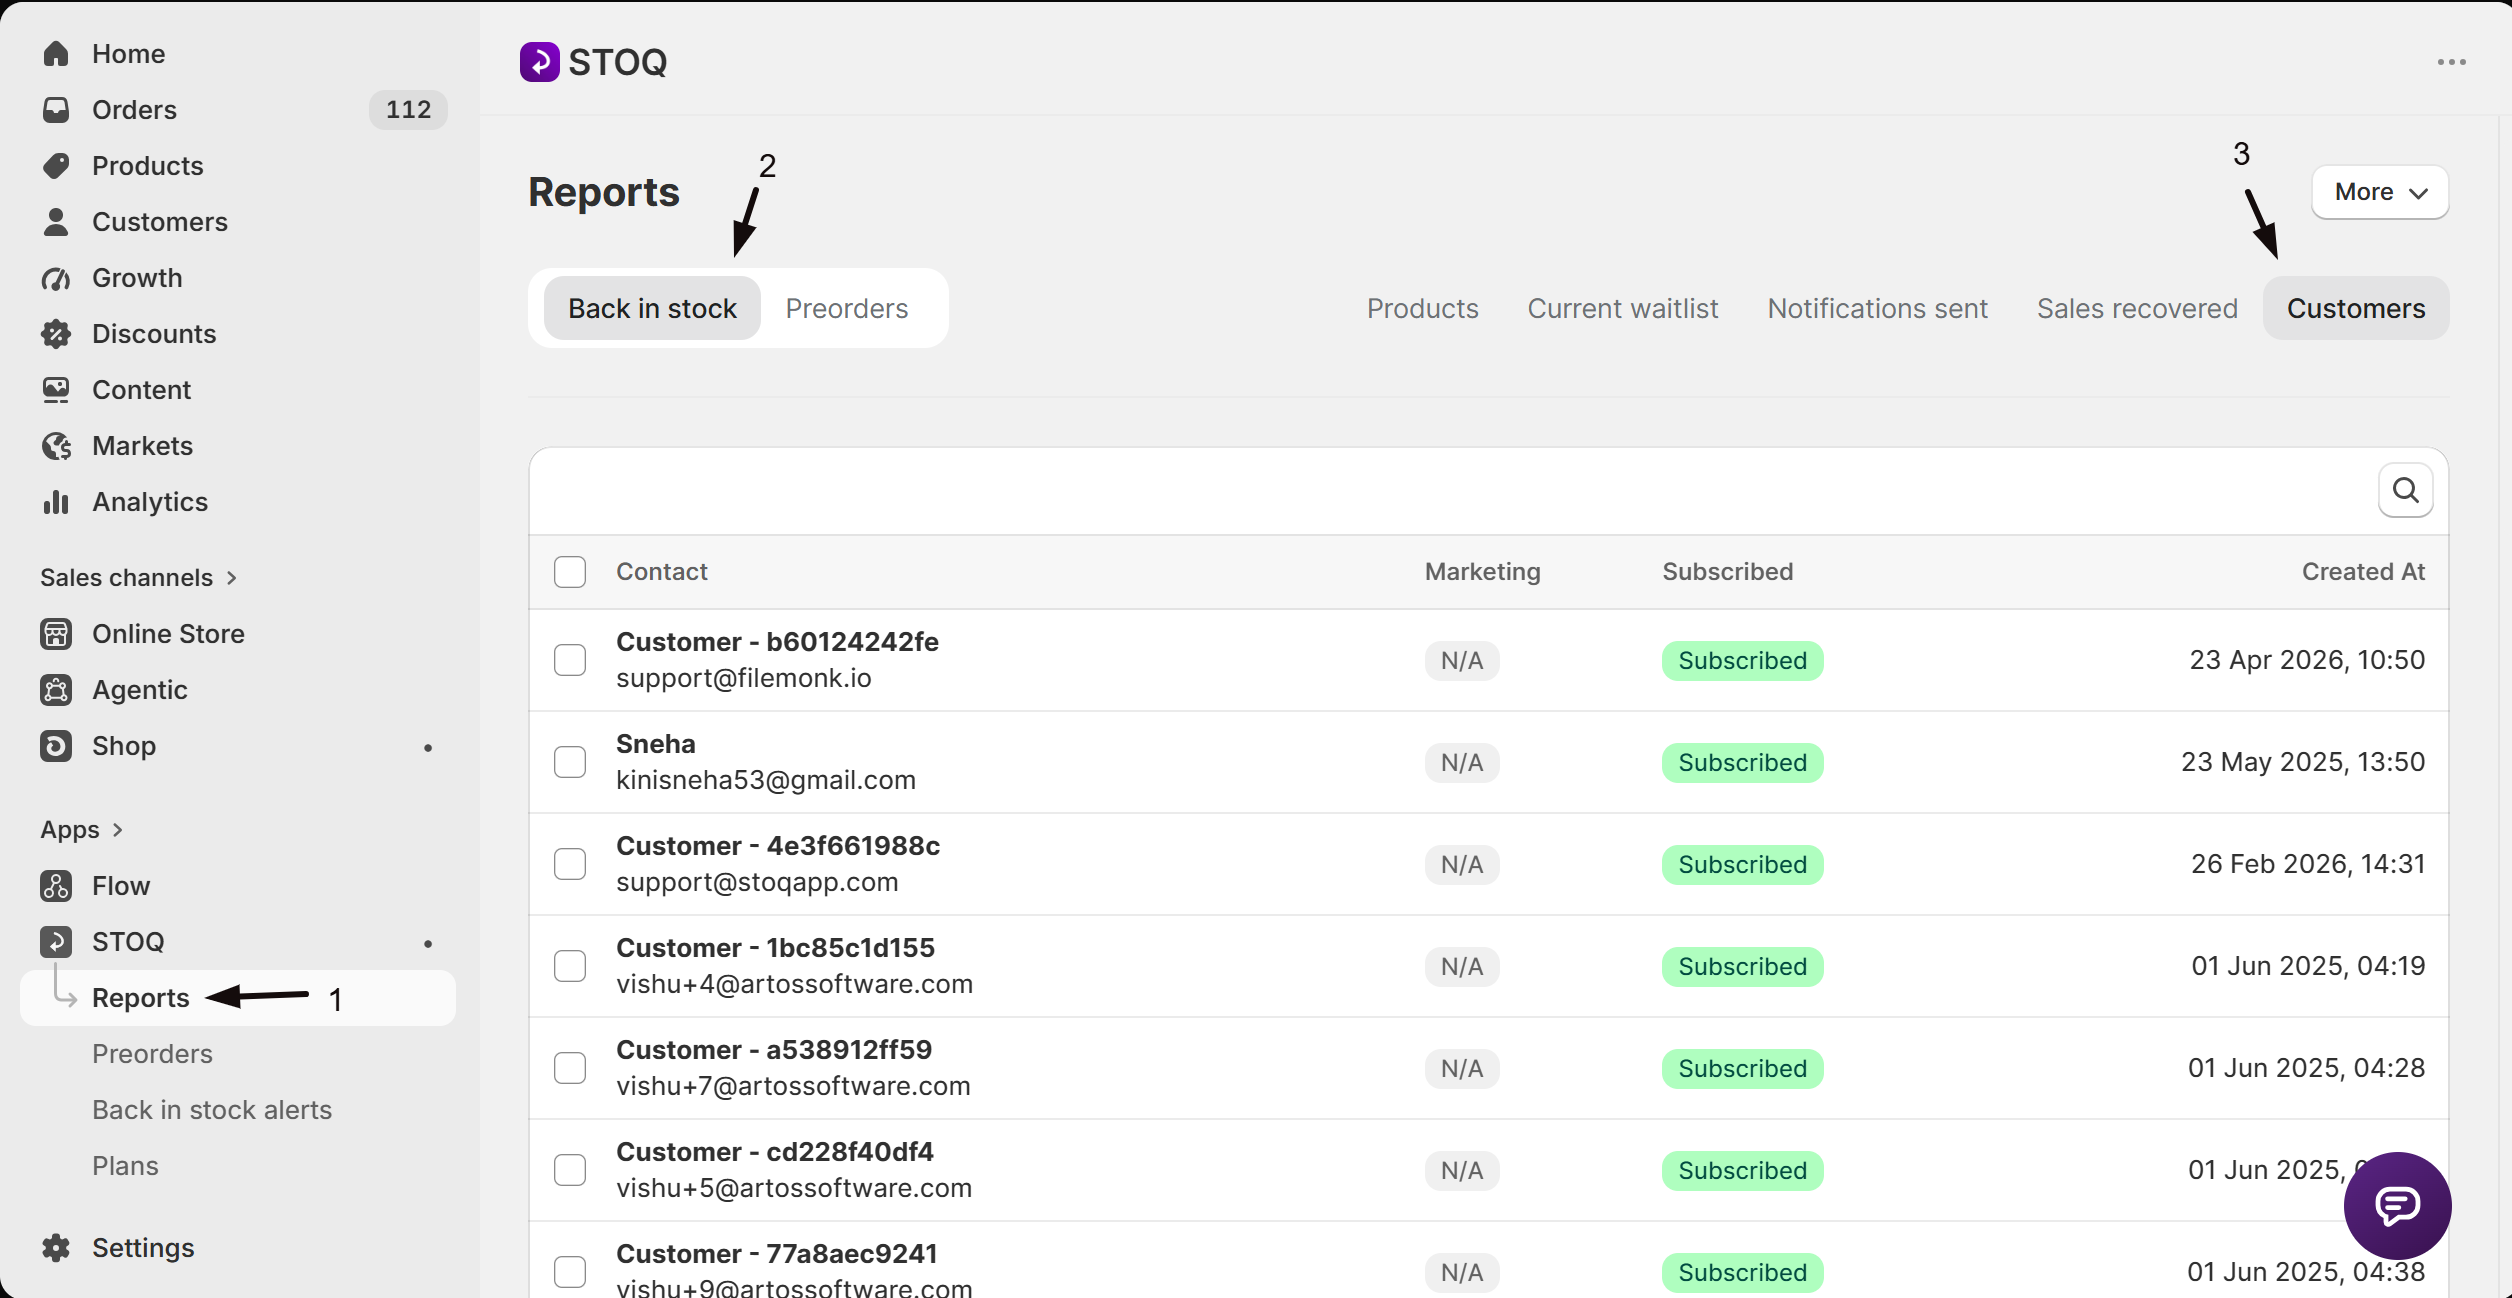Tick checkbox for Customer - 4e3f661988c
The width and height of the screenshot is (2512, 1298).
click(570, 864)
